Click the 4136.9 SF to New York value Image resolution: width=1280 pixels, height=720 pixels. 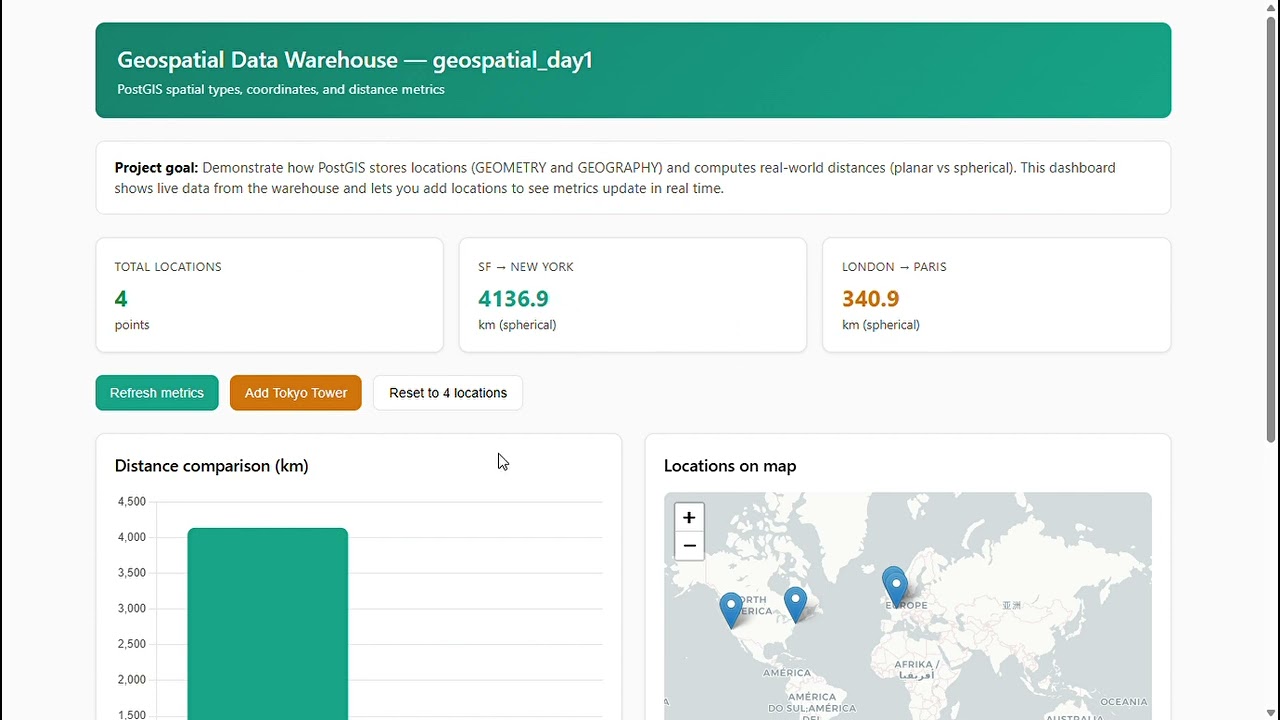coord(513,298)
